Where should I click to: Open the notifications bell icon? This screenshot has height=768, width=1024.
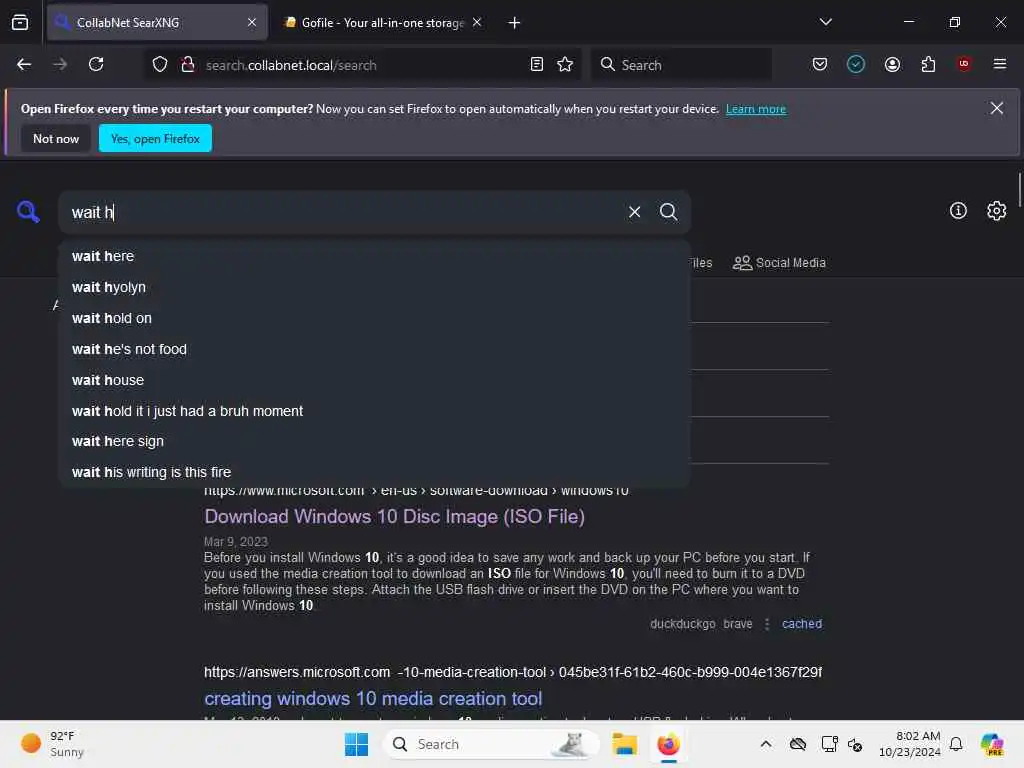pyautogui.click(x=956, y=744)
